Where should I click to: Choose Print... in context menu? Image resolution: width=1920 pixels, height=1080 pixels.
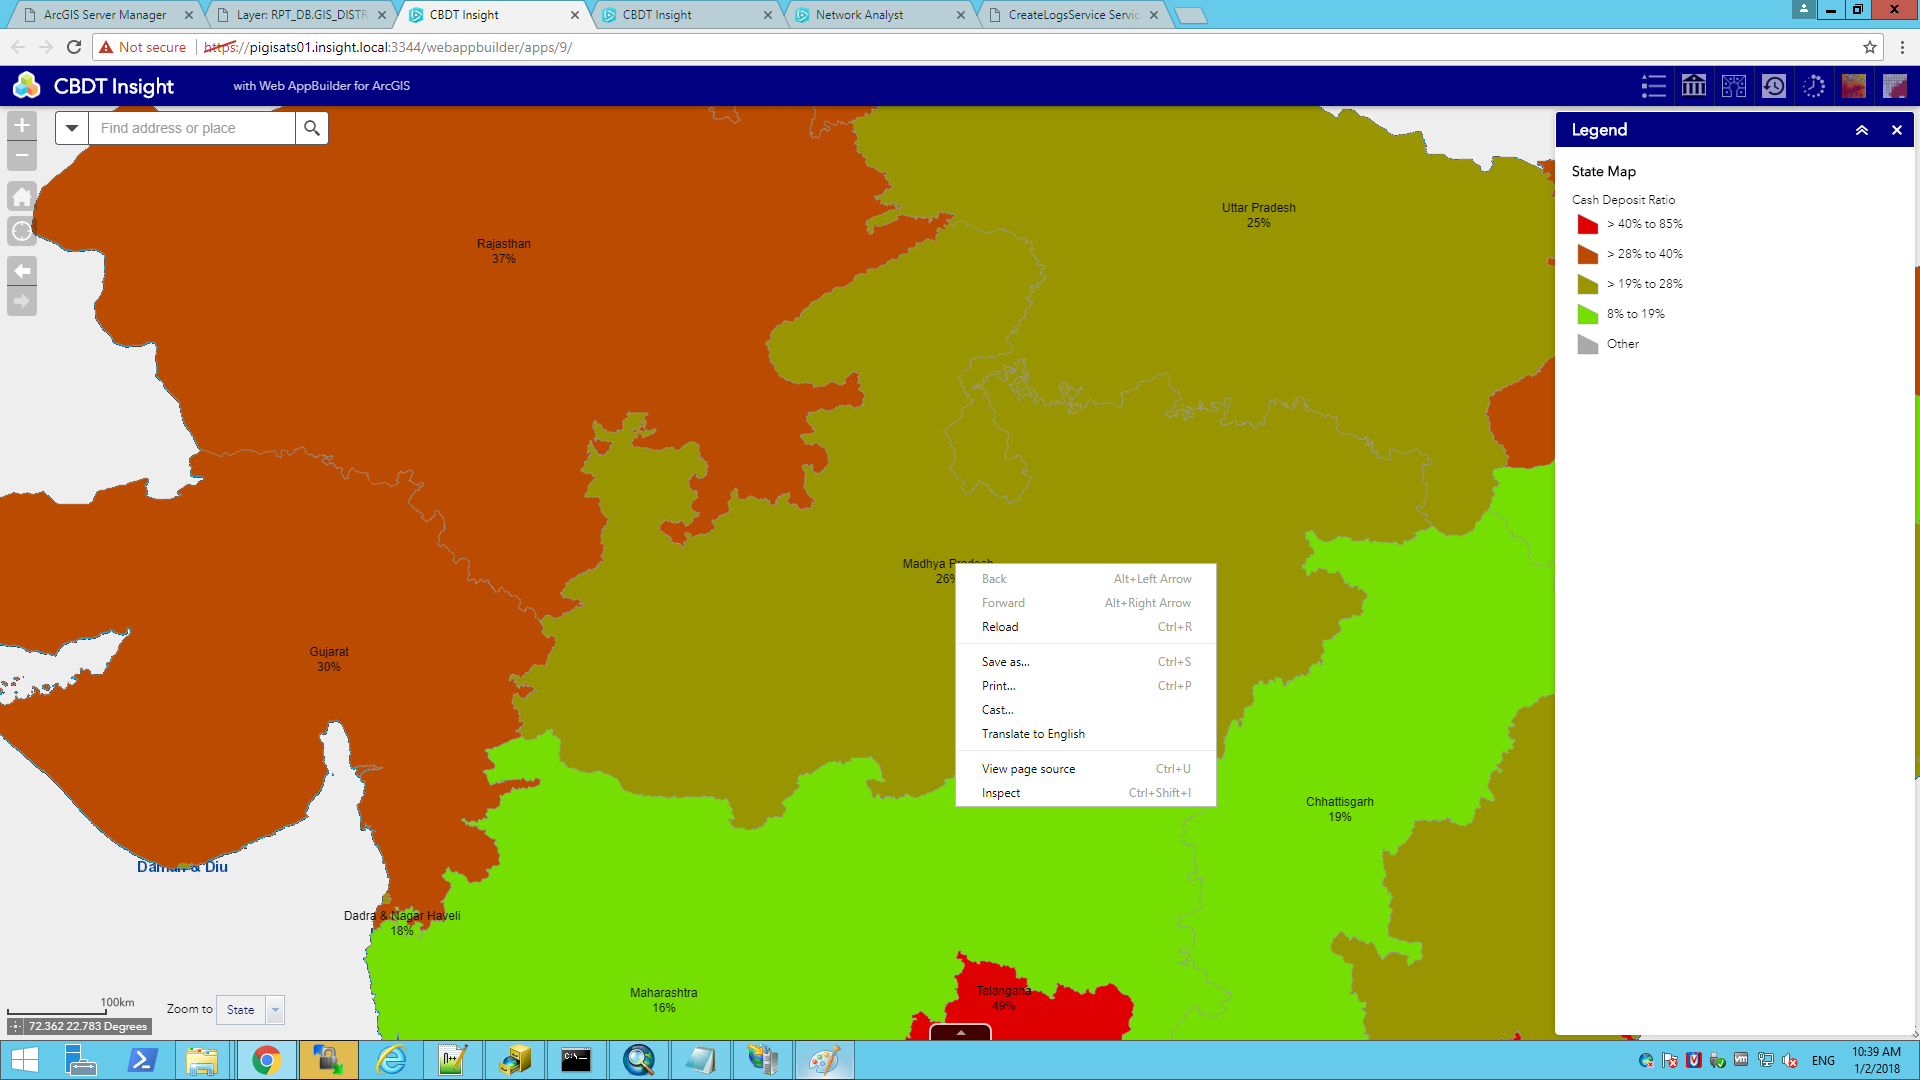tap(1086, 686)
